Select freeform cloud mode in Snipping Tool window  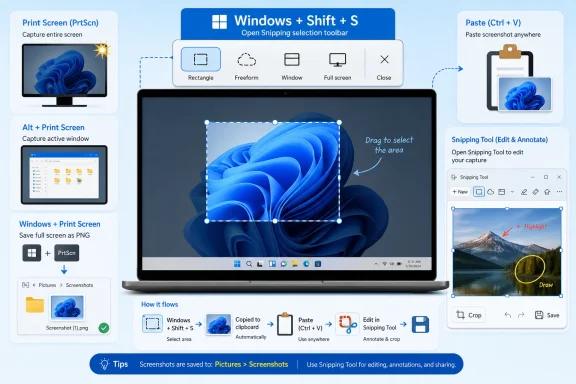coord(490,192)
